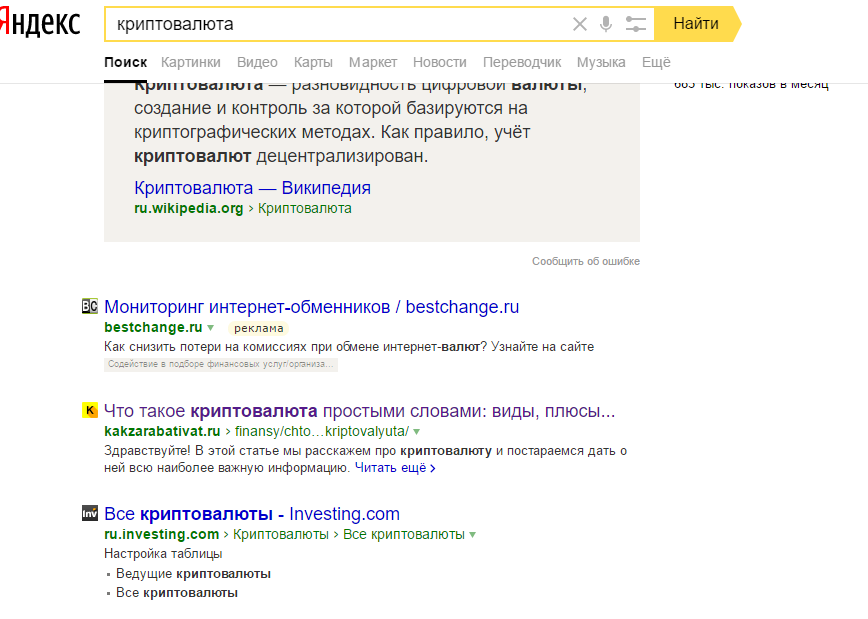Image resolution: width=868 pixels, height=619 pixels.
Task: Select the Поиск tab
Action: (x=126, y=62)
